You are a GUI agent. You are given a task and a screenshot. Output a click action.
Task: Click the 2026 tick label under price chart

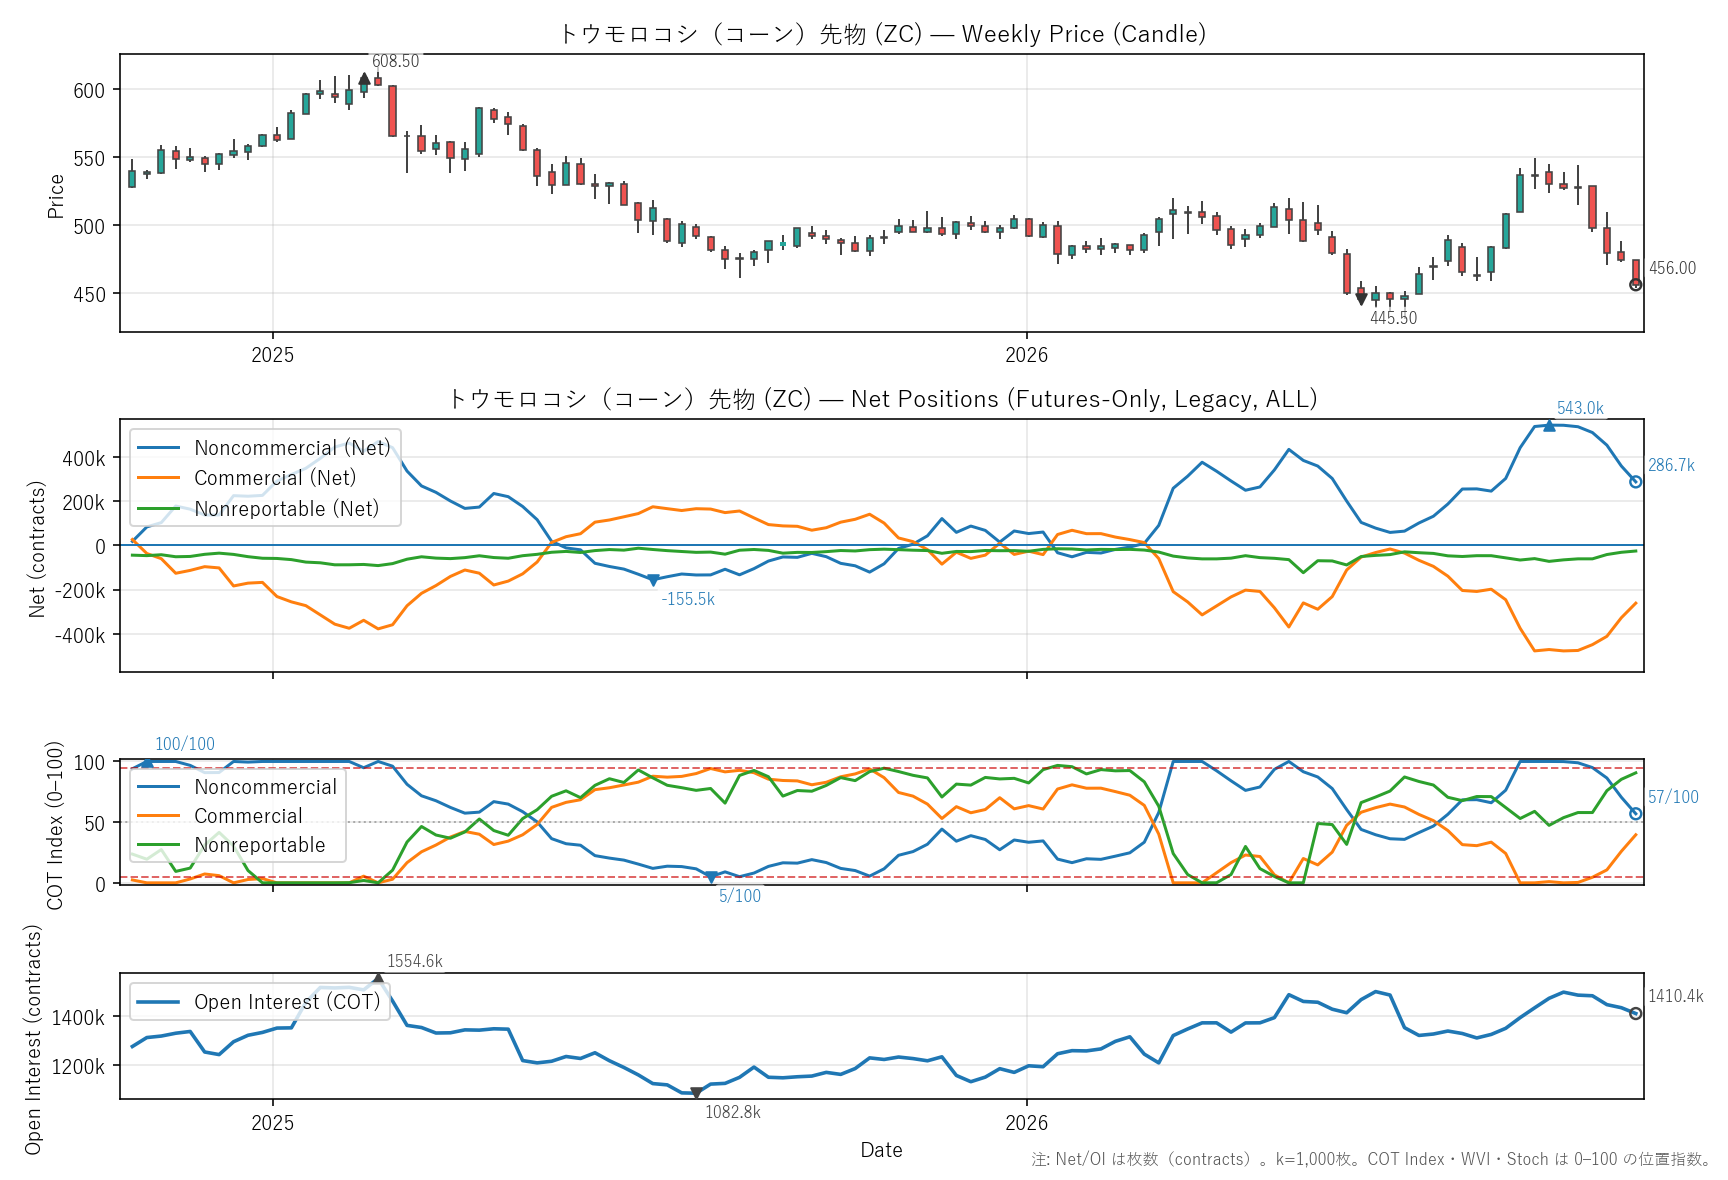1026,355
